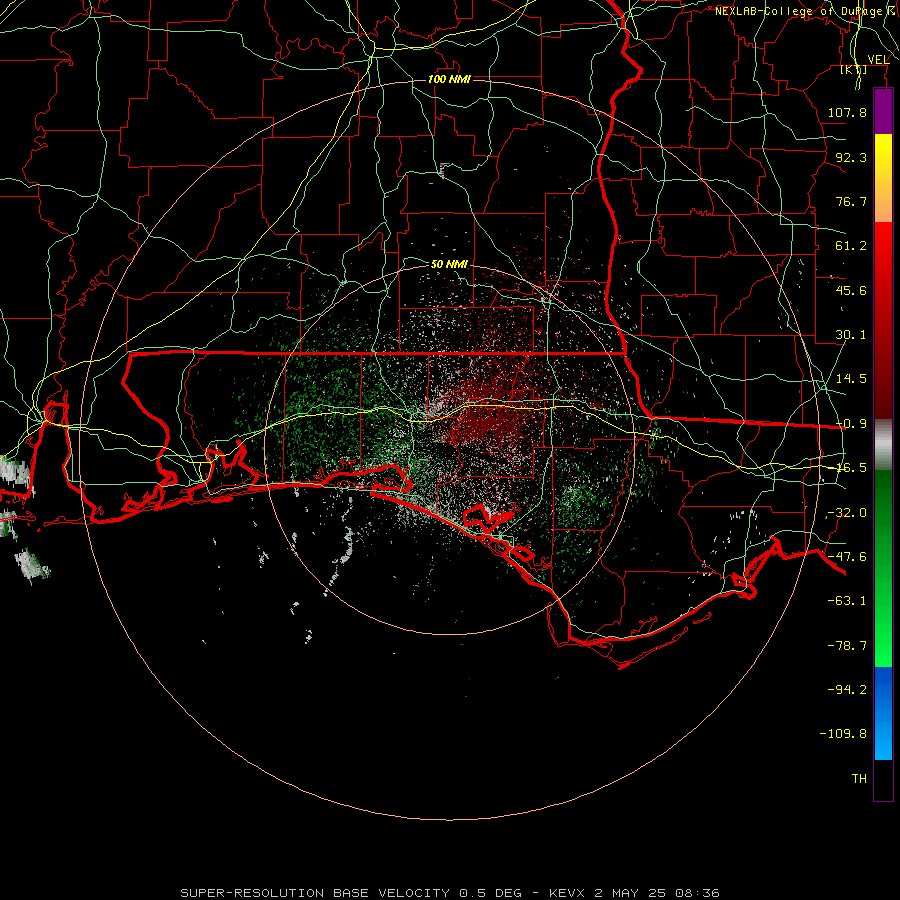Click the gray near-zero segment of the color bar
Image resolution: width=900 pixels, height=900 pixels.
(x=883, y=445)
